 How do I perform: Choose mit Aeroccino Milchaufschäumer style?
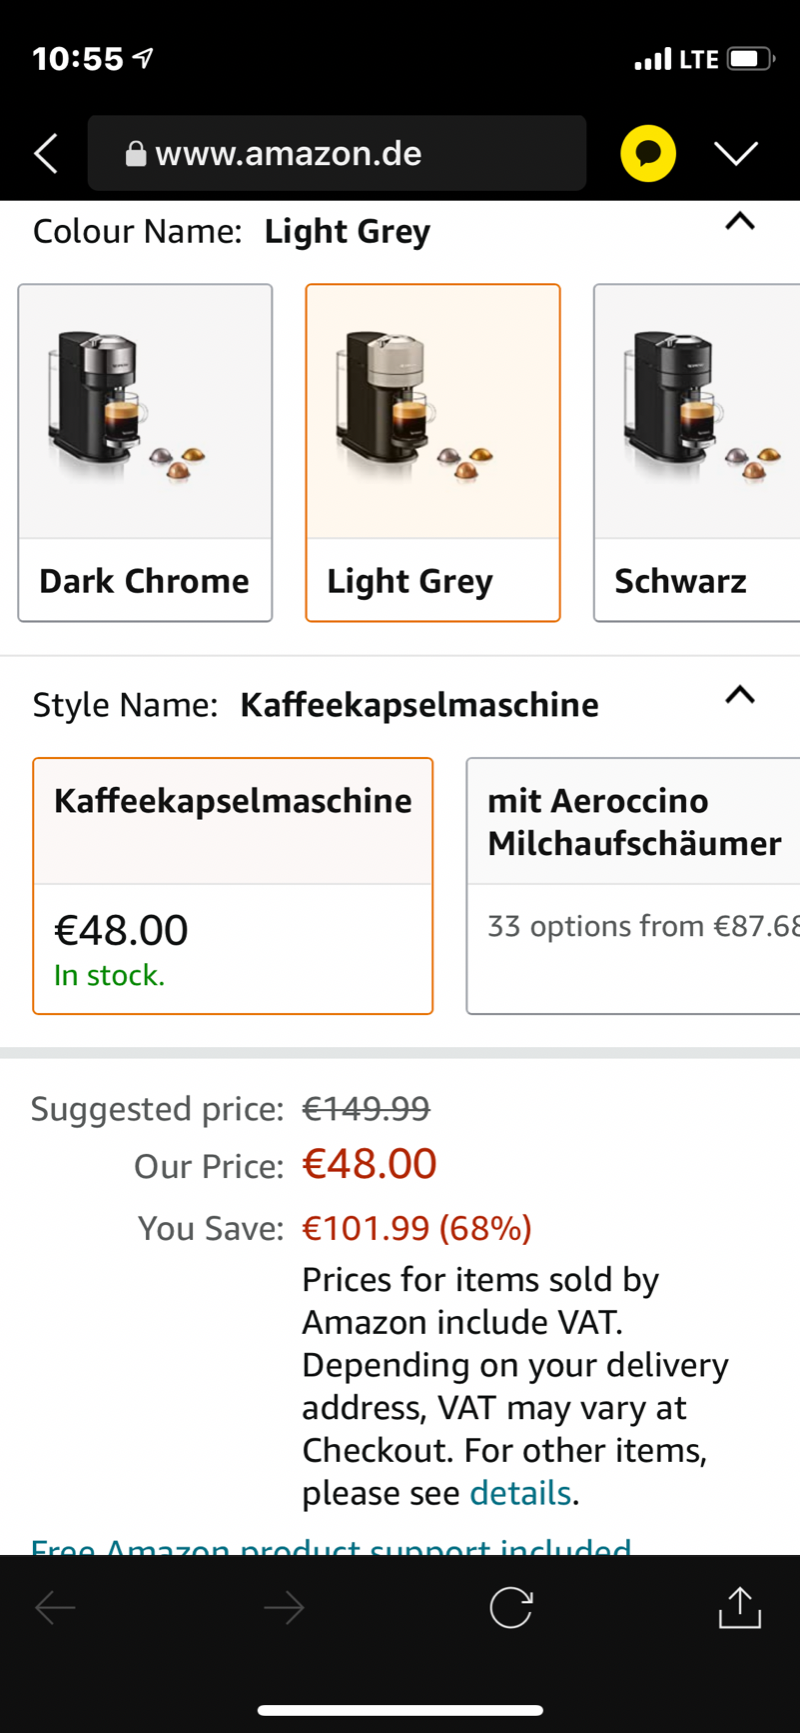coord(633,886)
